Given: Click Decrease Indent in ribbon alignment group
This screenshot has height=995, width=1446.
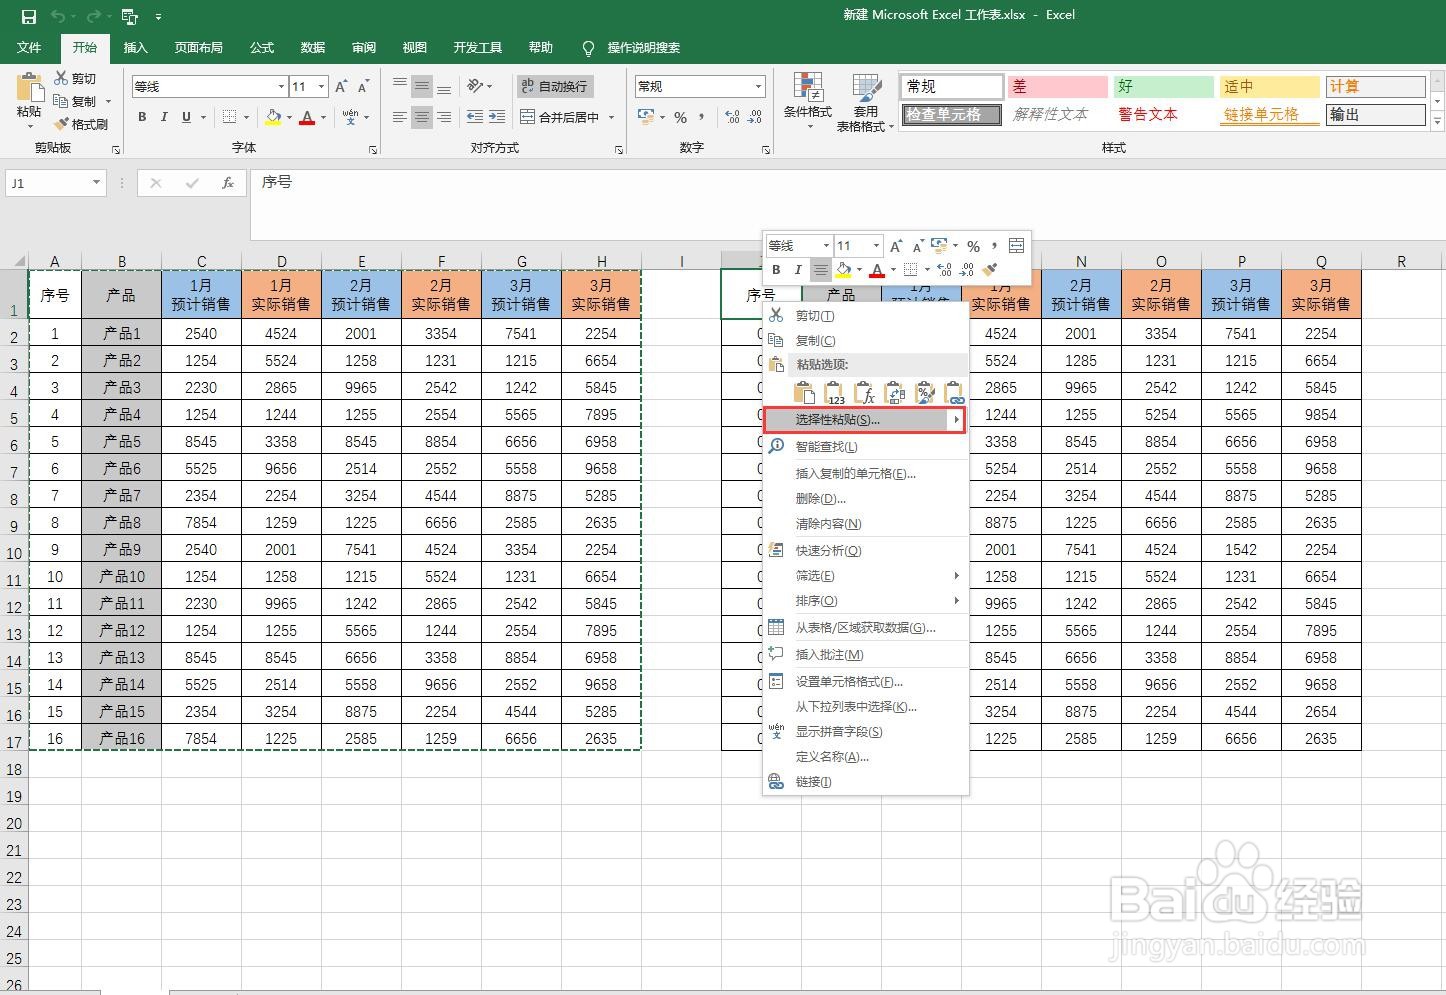Looking at the screenshot, I should 475,117.
